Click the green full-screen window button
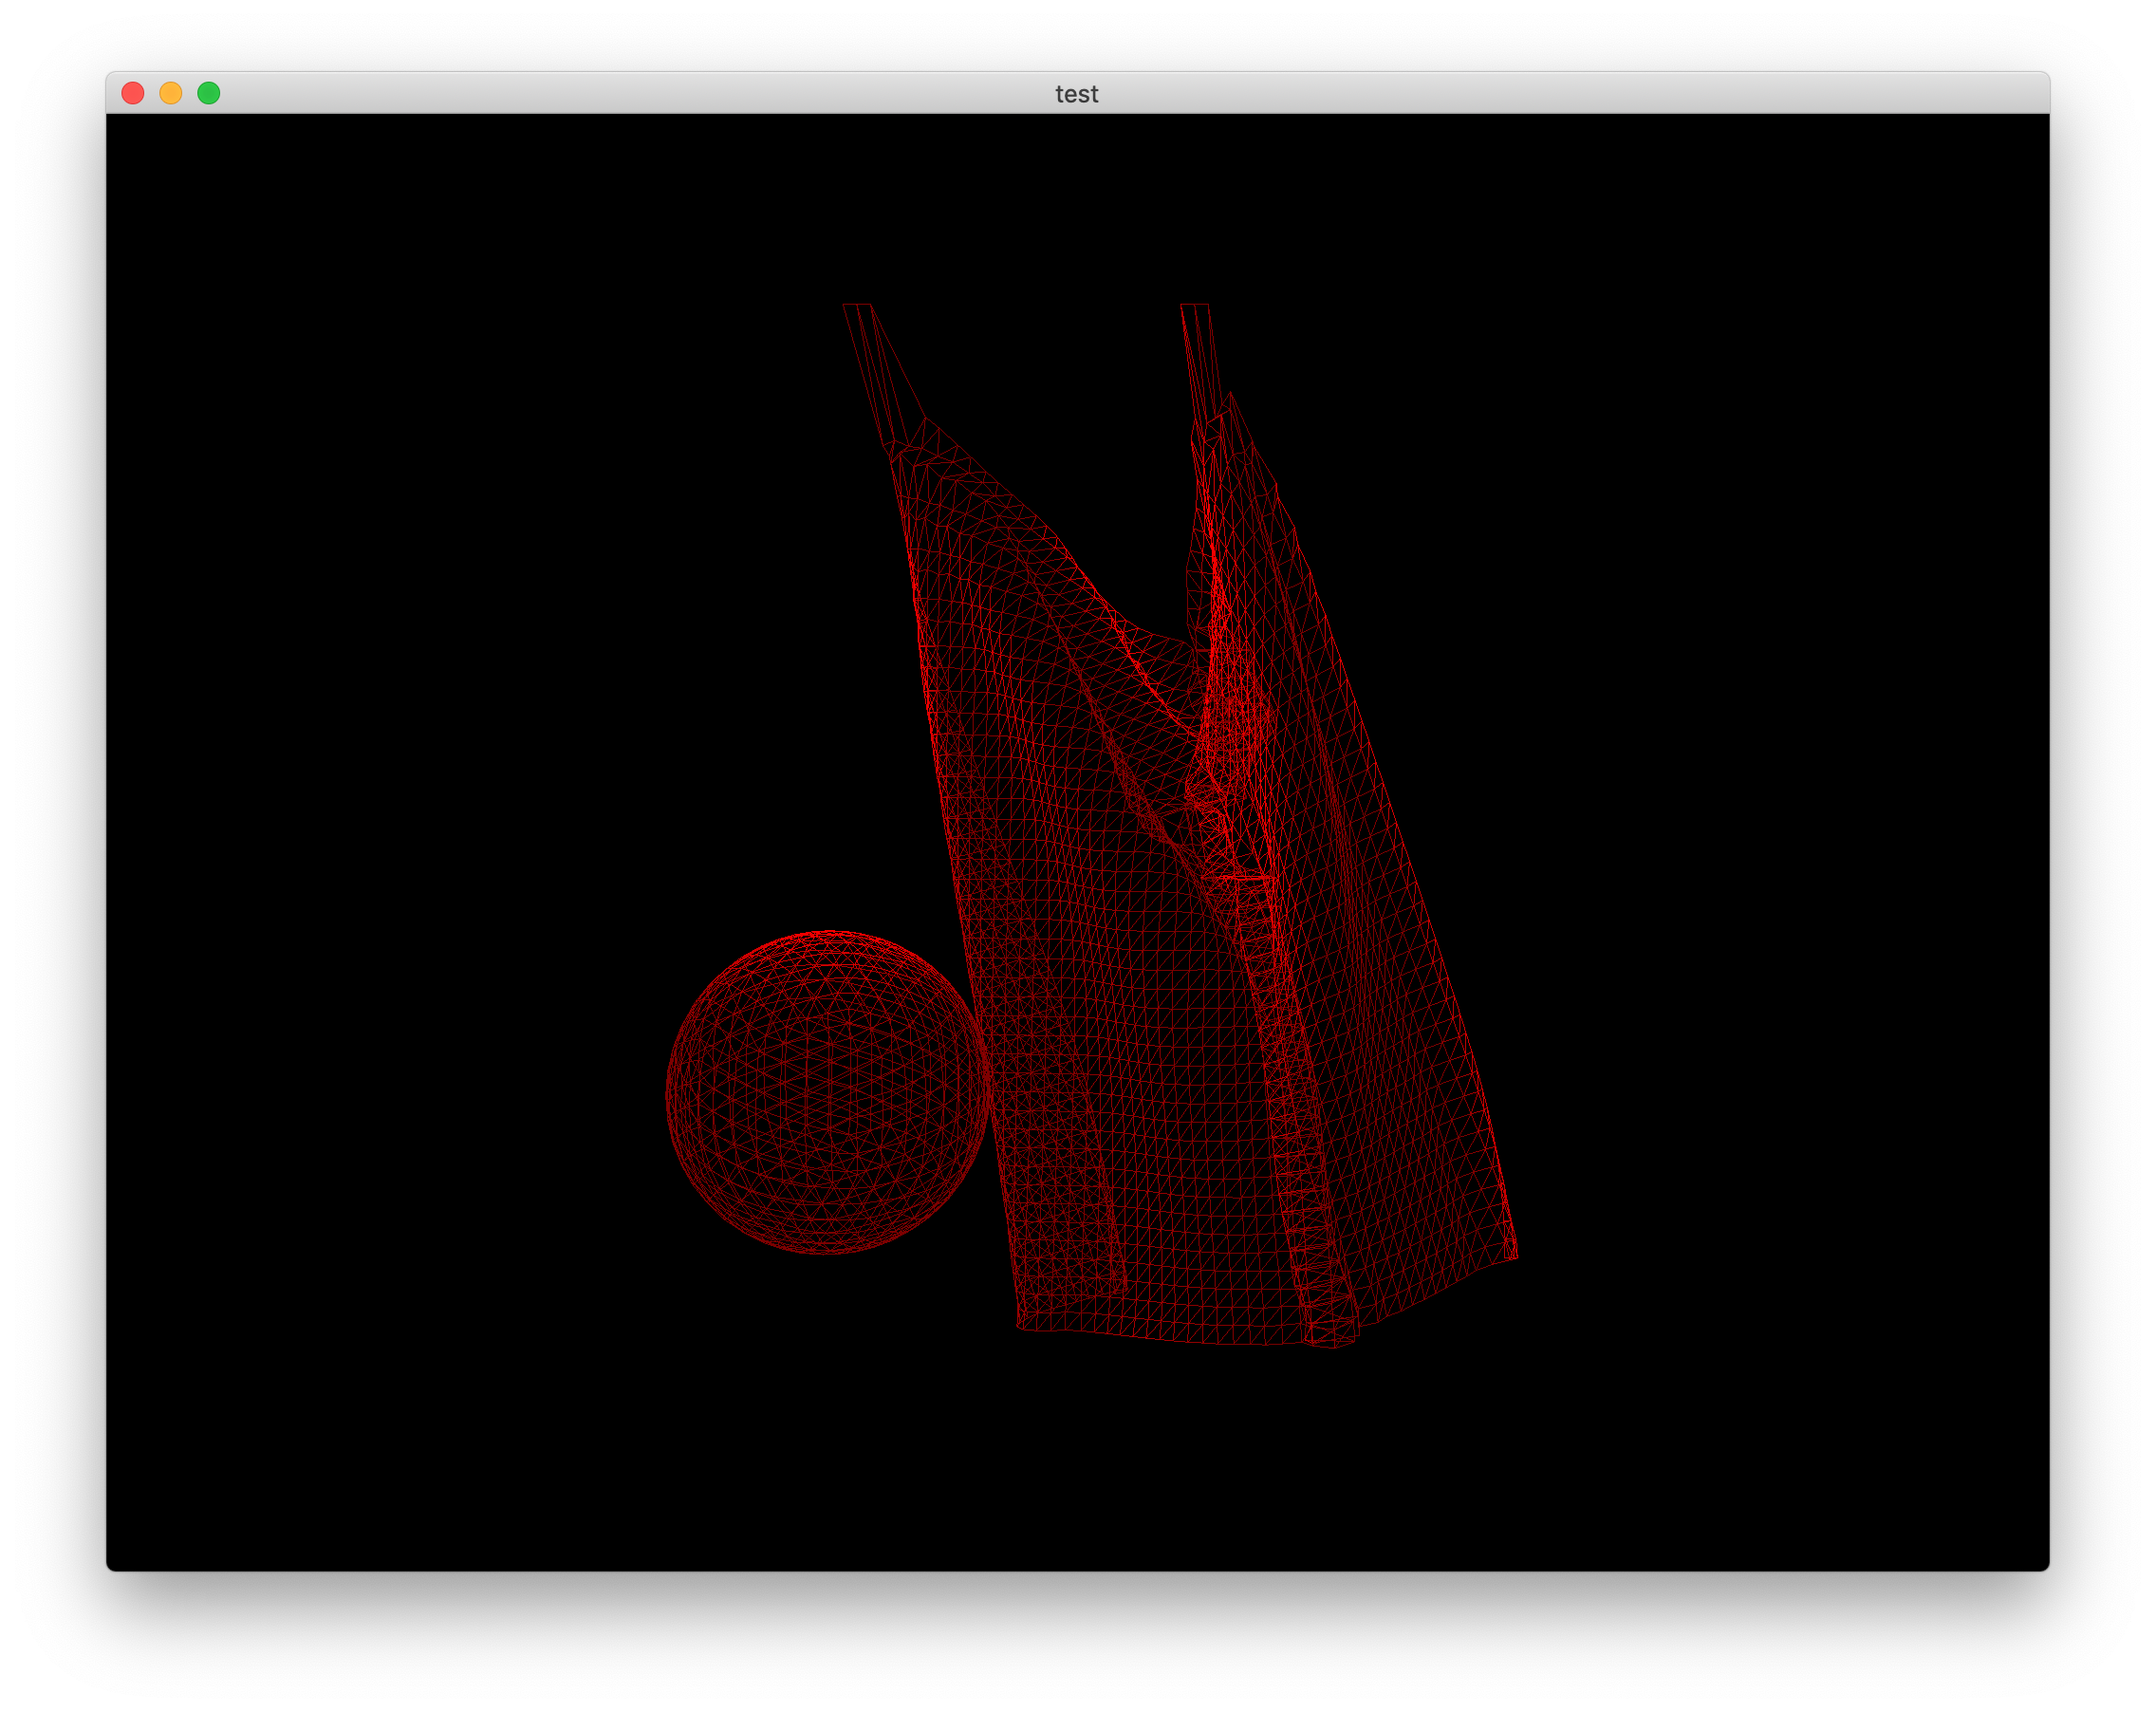 (209, 93)
